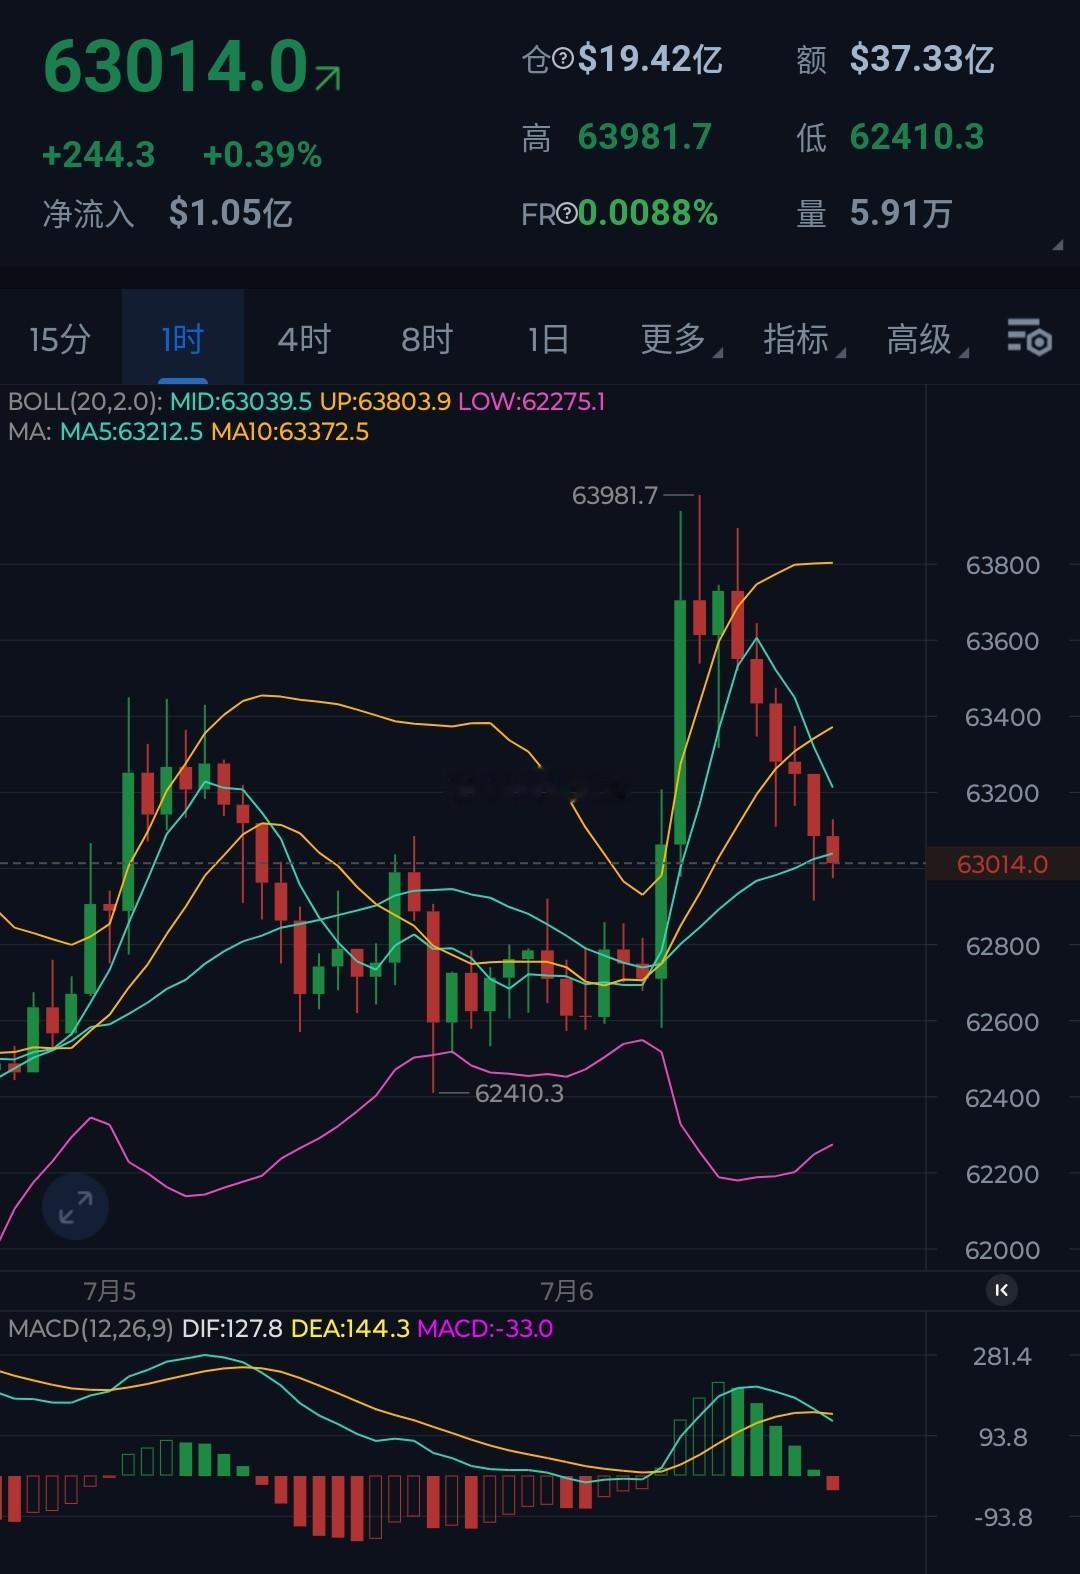Jump to latest candle arrow button
The width and height of the screenshot is (1080, 1574).
click(x=1001, y=1290)
